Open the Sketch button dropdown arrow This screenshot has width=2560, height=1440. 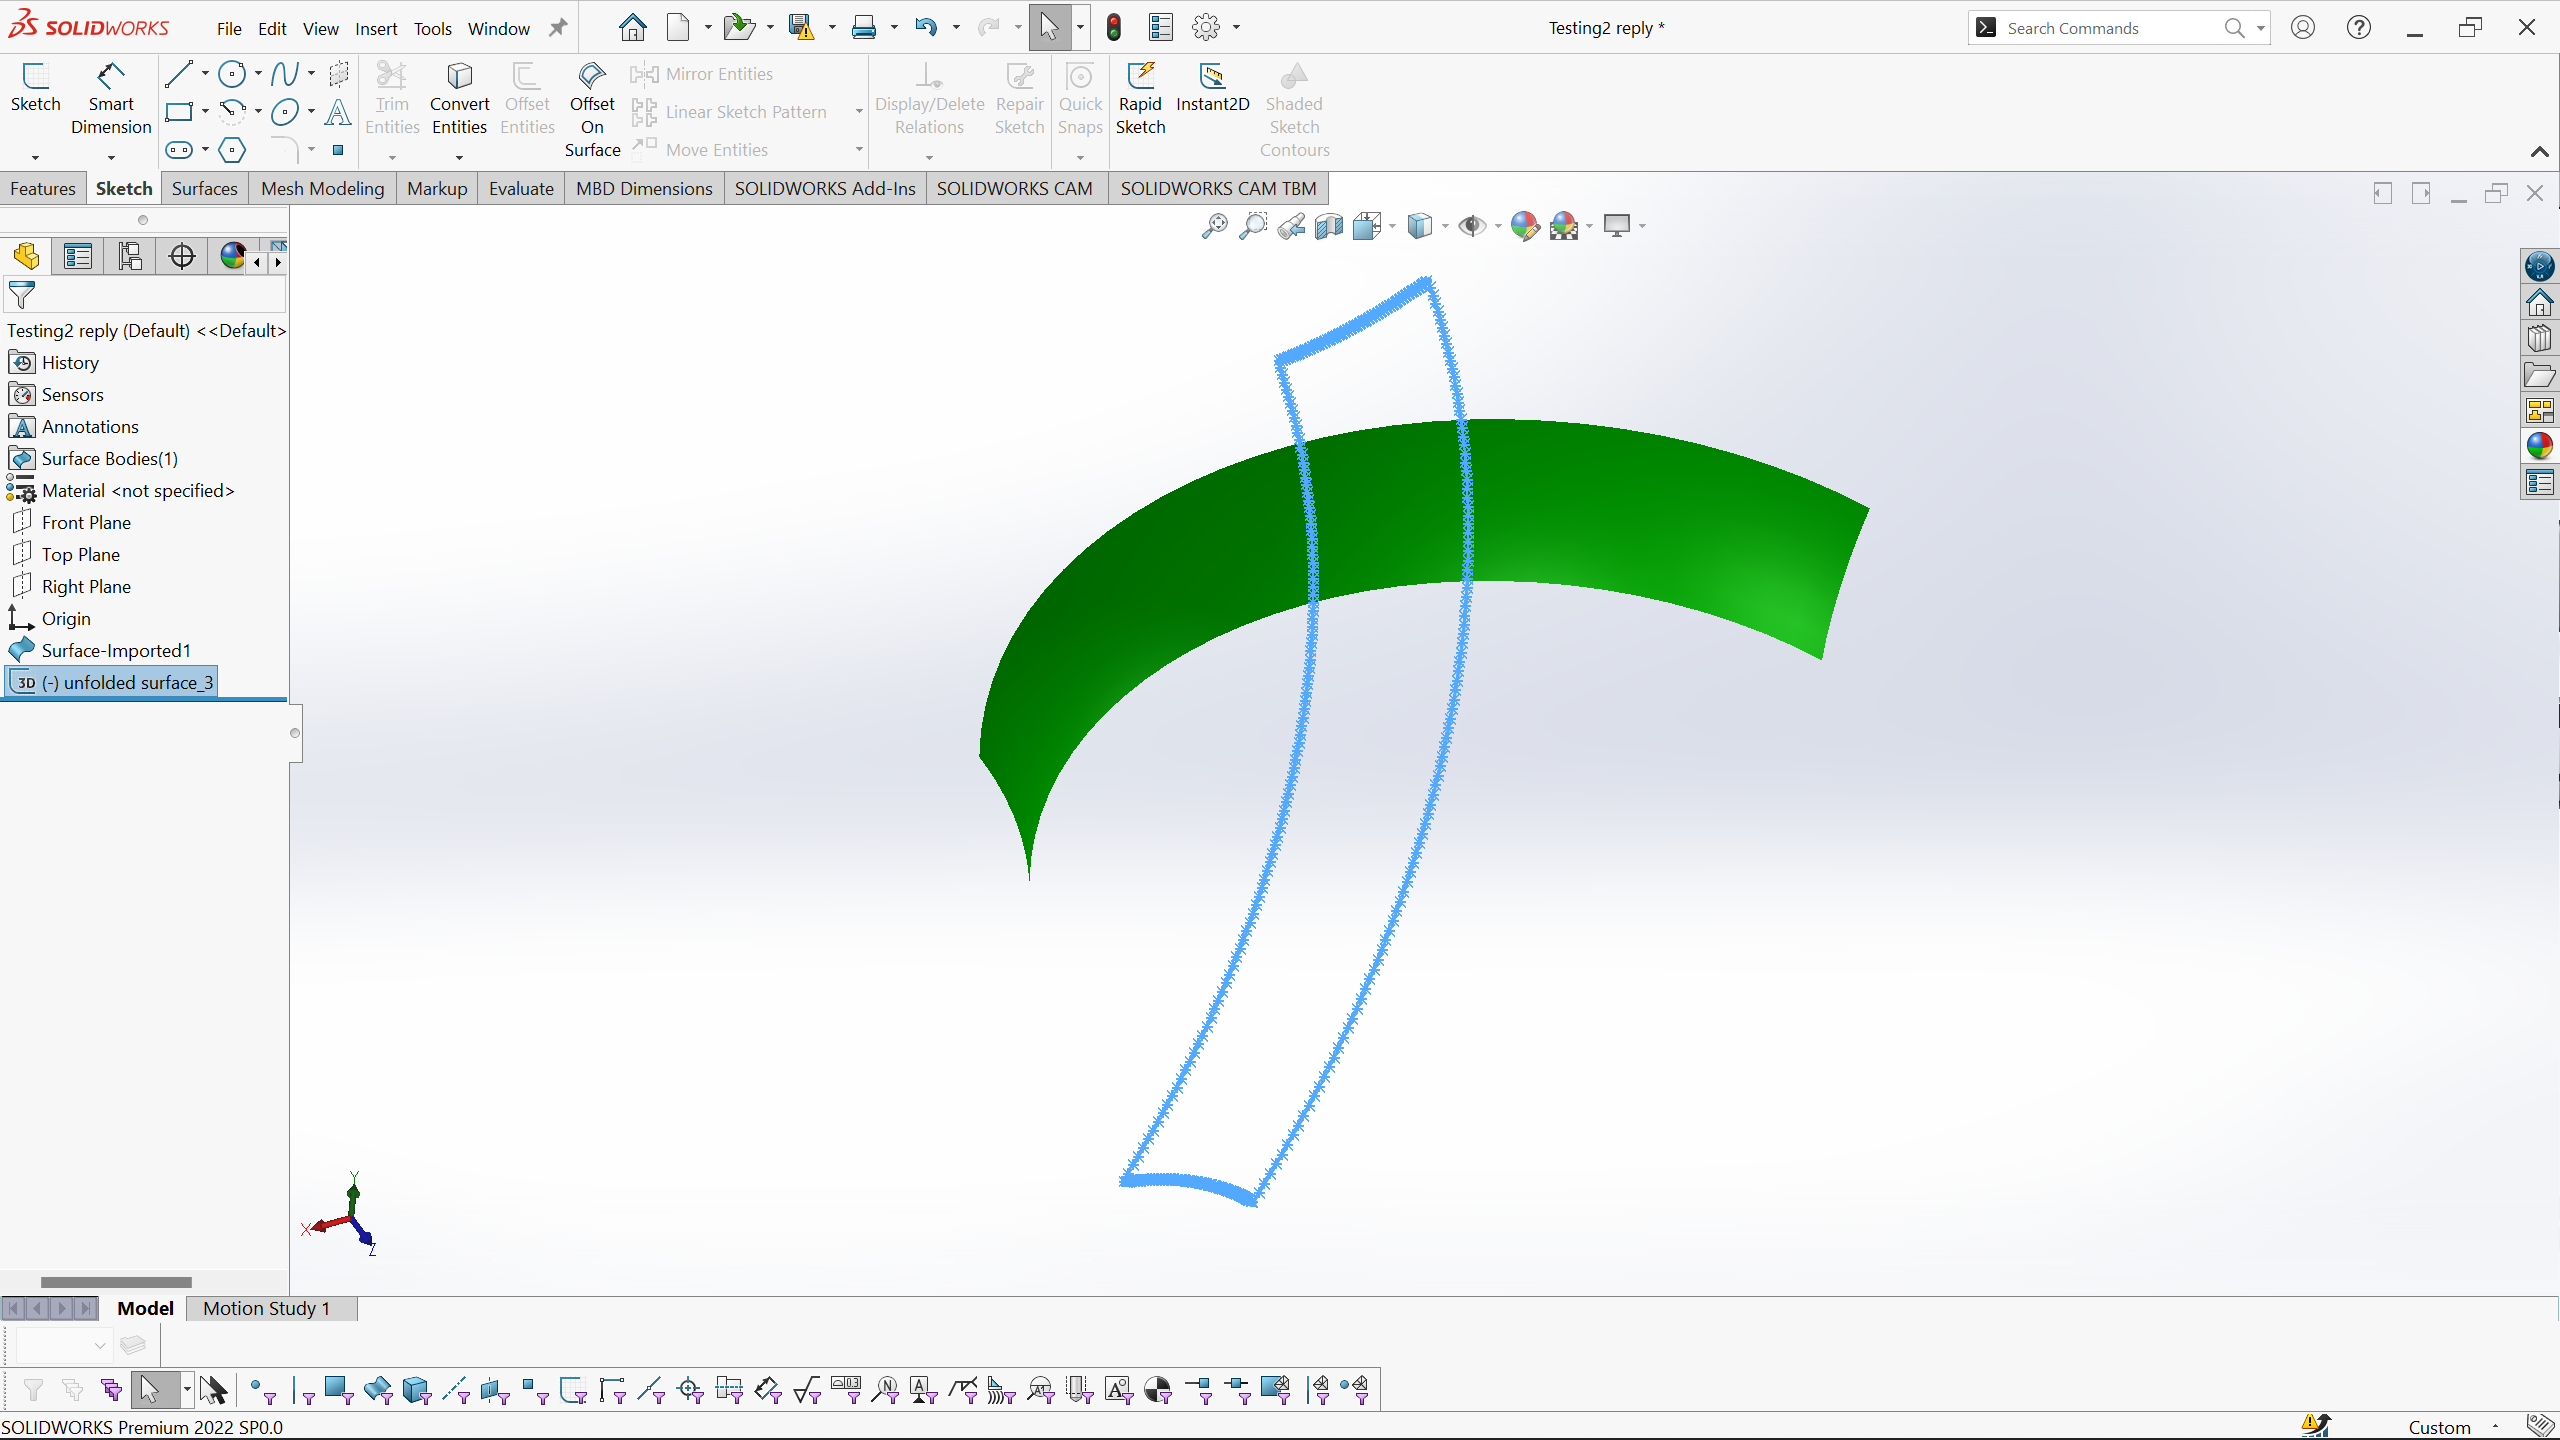[35, 157]
